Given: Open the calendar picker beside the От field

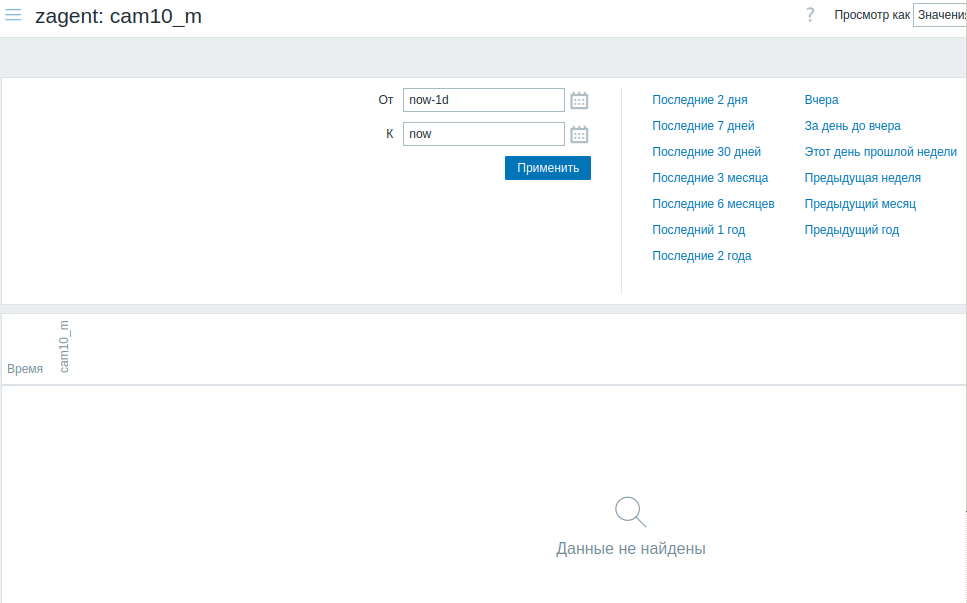Looking at the screenshot, I should coord(578,100).
